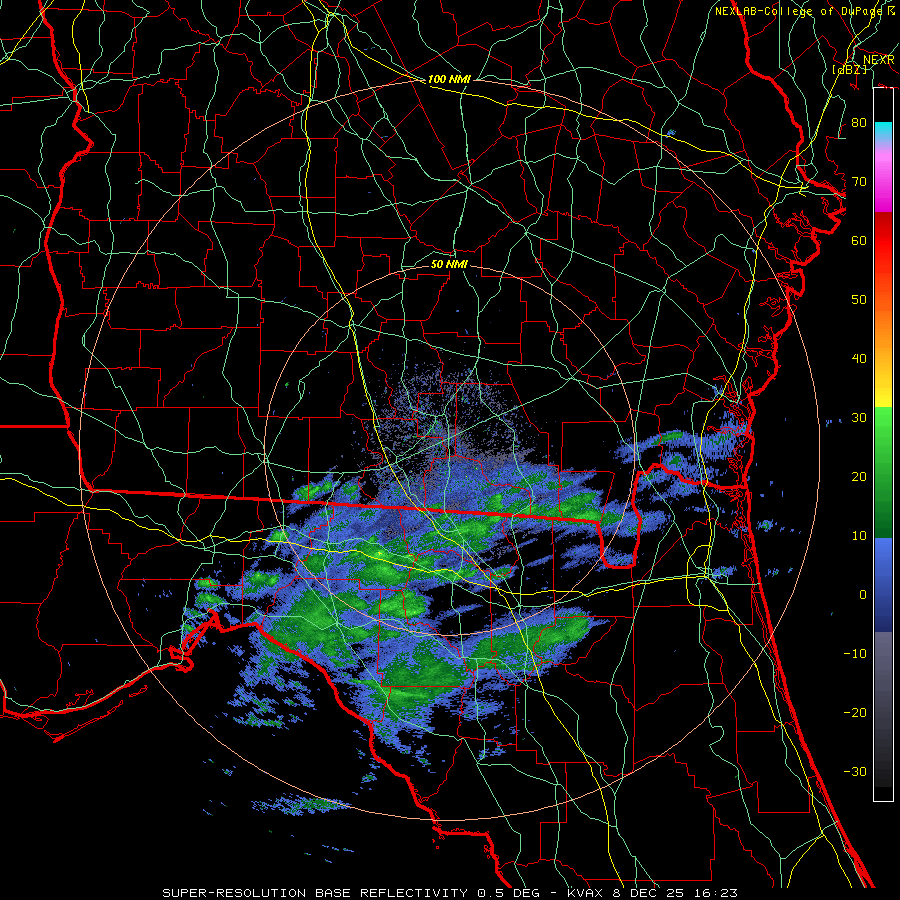900x900 pixels.
Task: Click the -20 value on the dBZ scale
Action: coord(855,712)
